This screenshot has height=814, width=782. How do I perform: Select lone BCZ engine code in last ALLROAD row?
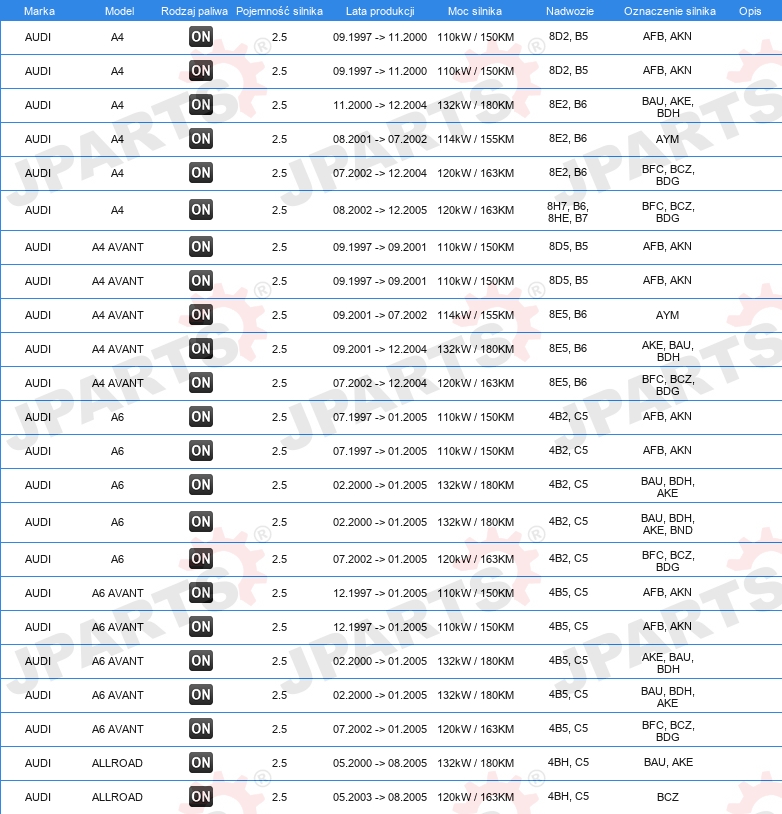668,797
